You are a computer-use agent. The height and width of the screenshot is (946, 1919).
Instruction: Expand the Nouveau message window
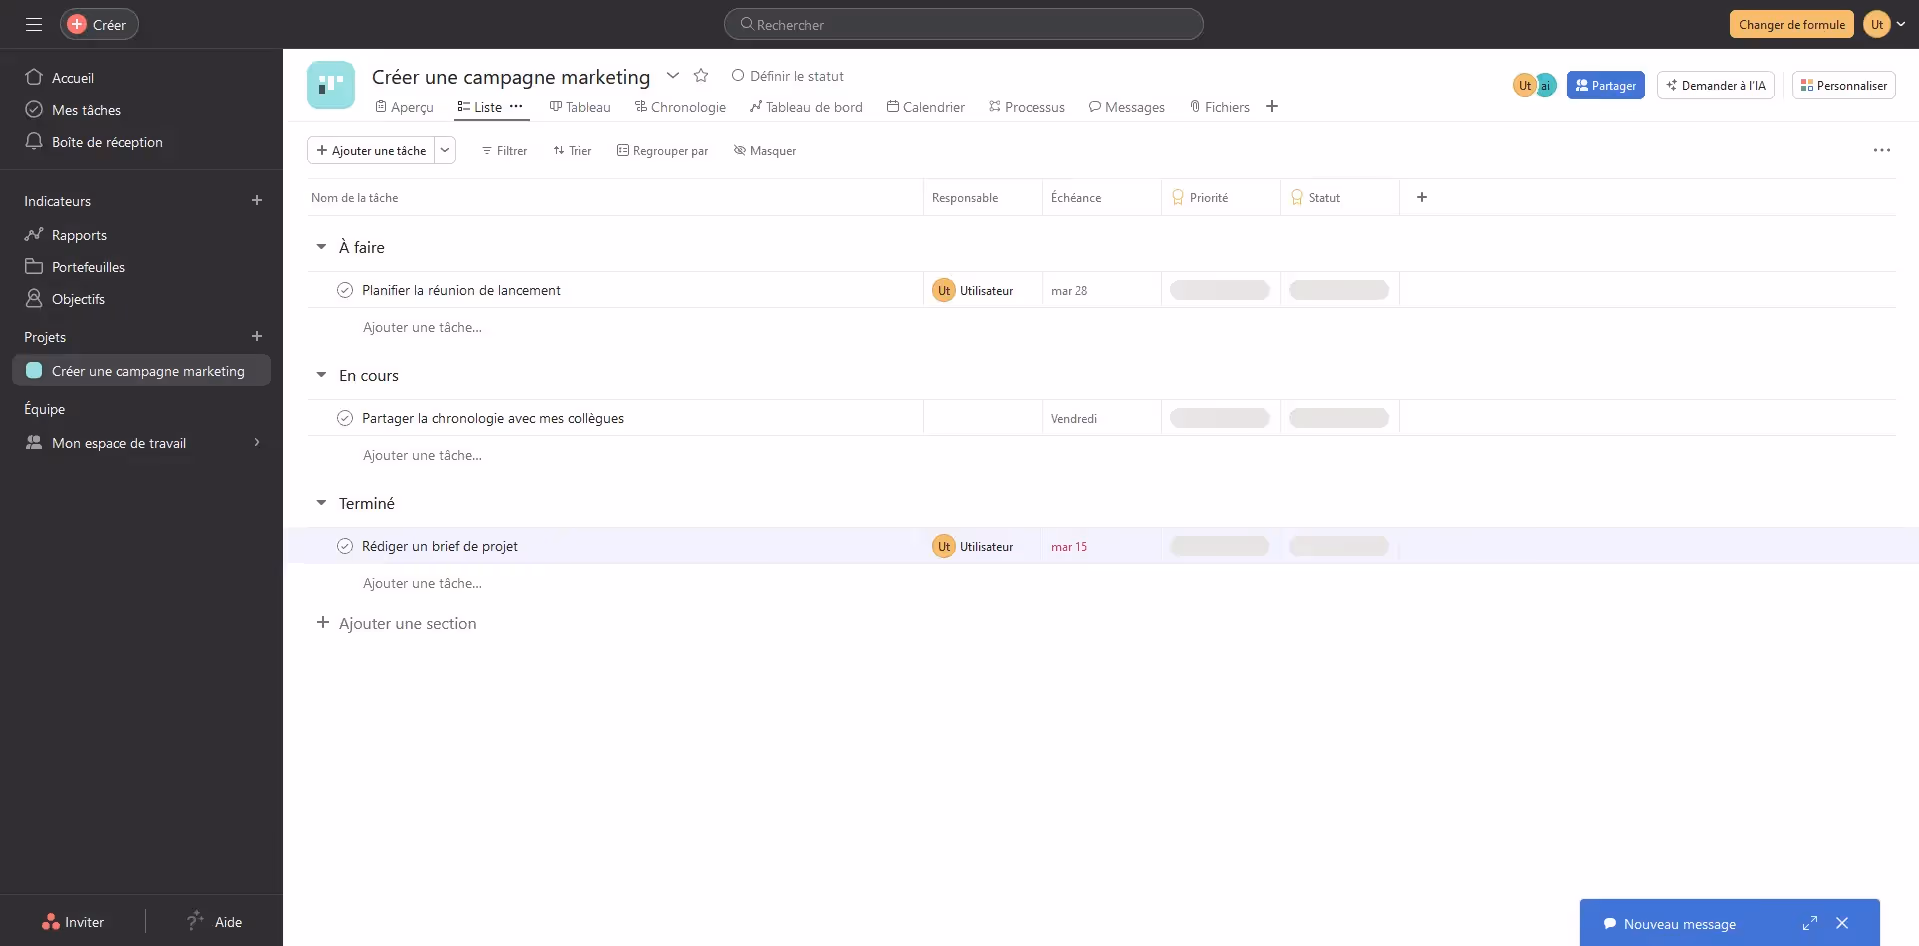pos(1809,923)
